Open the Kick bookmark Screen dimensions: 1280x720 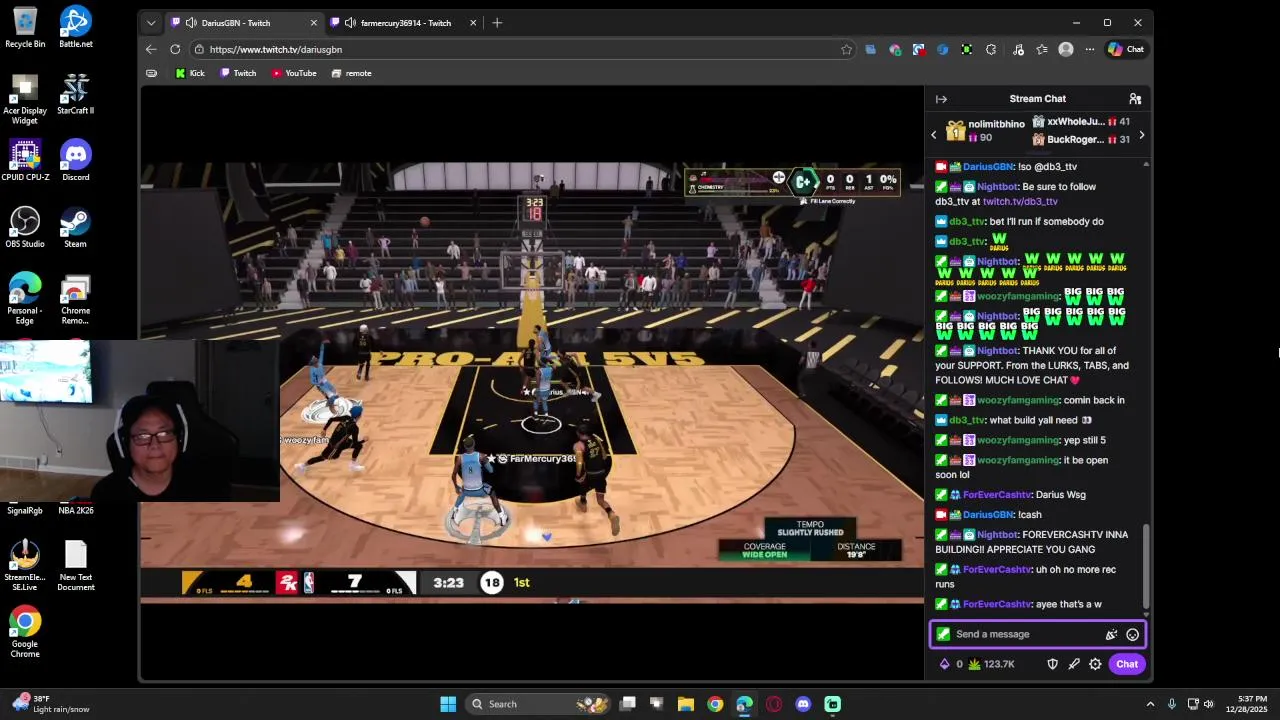[x=190, y=73]
